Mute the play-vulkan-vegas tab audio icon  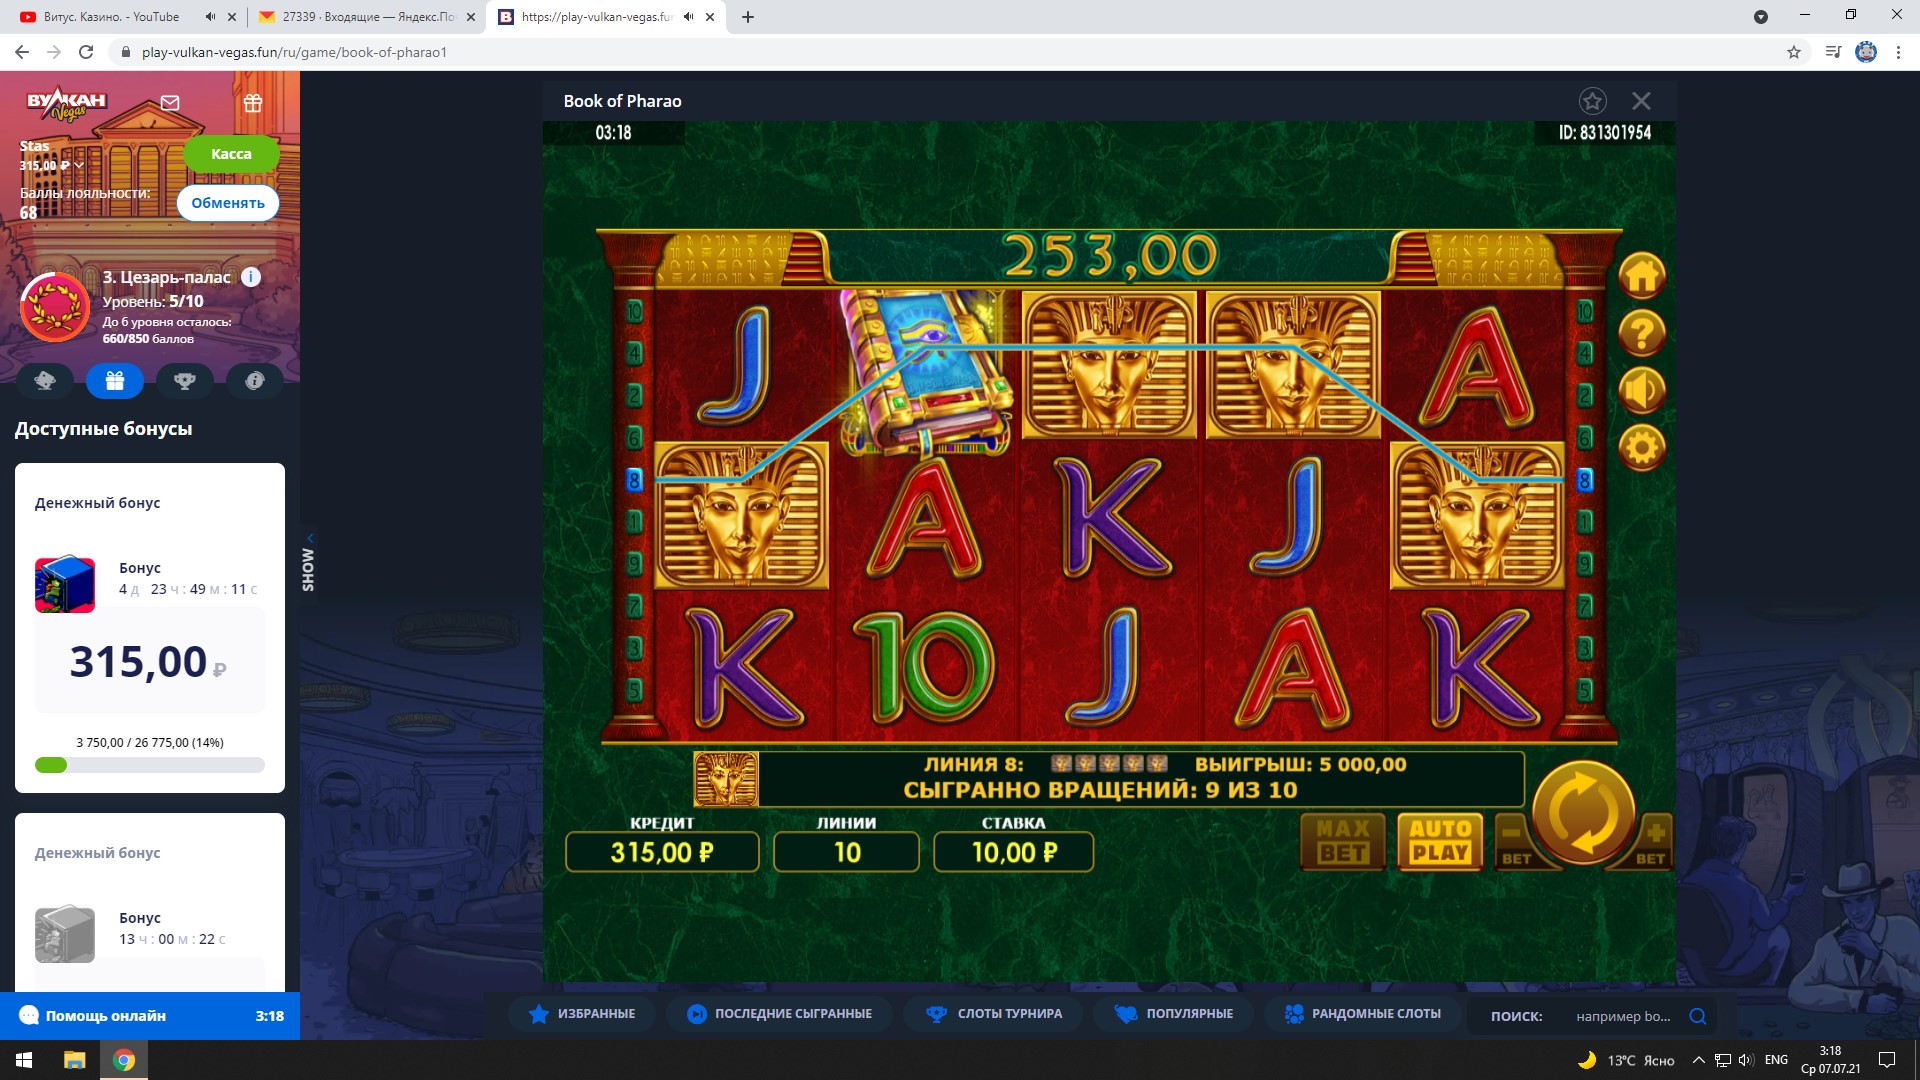688,17
